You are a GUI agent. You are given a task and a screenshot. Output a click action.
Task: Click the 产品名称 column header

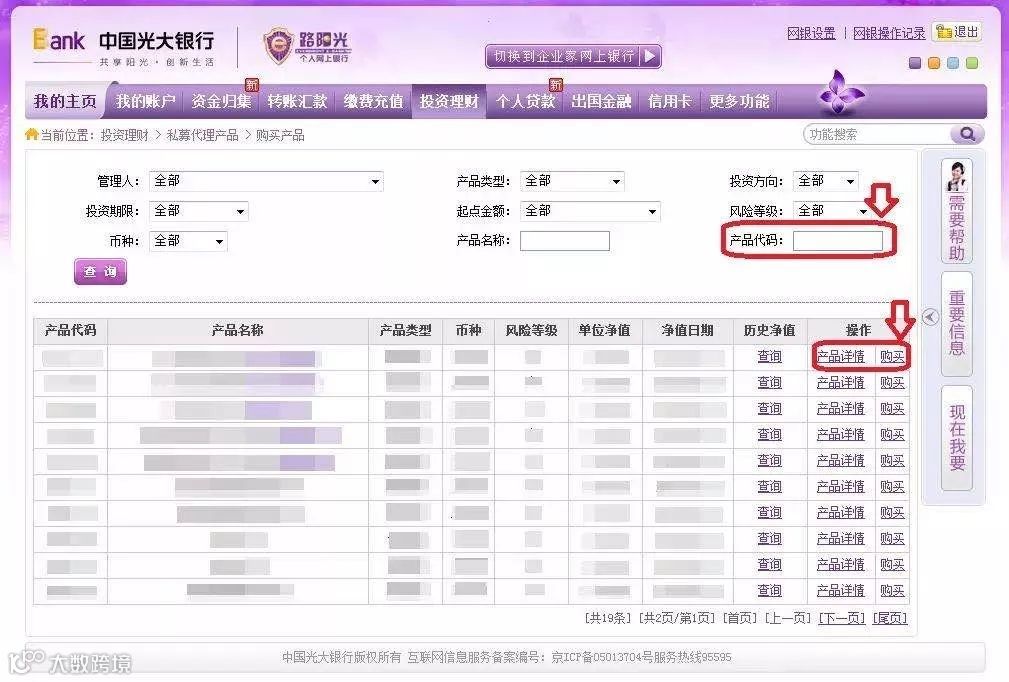click(237, 331)
